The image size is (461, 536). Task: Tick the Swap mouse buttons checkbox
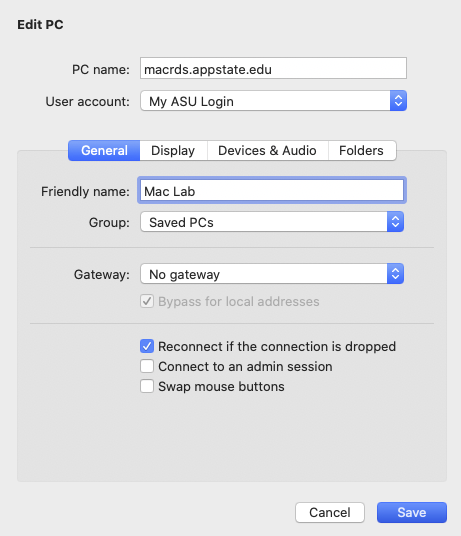point(147,386)
